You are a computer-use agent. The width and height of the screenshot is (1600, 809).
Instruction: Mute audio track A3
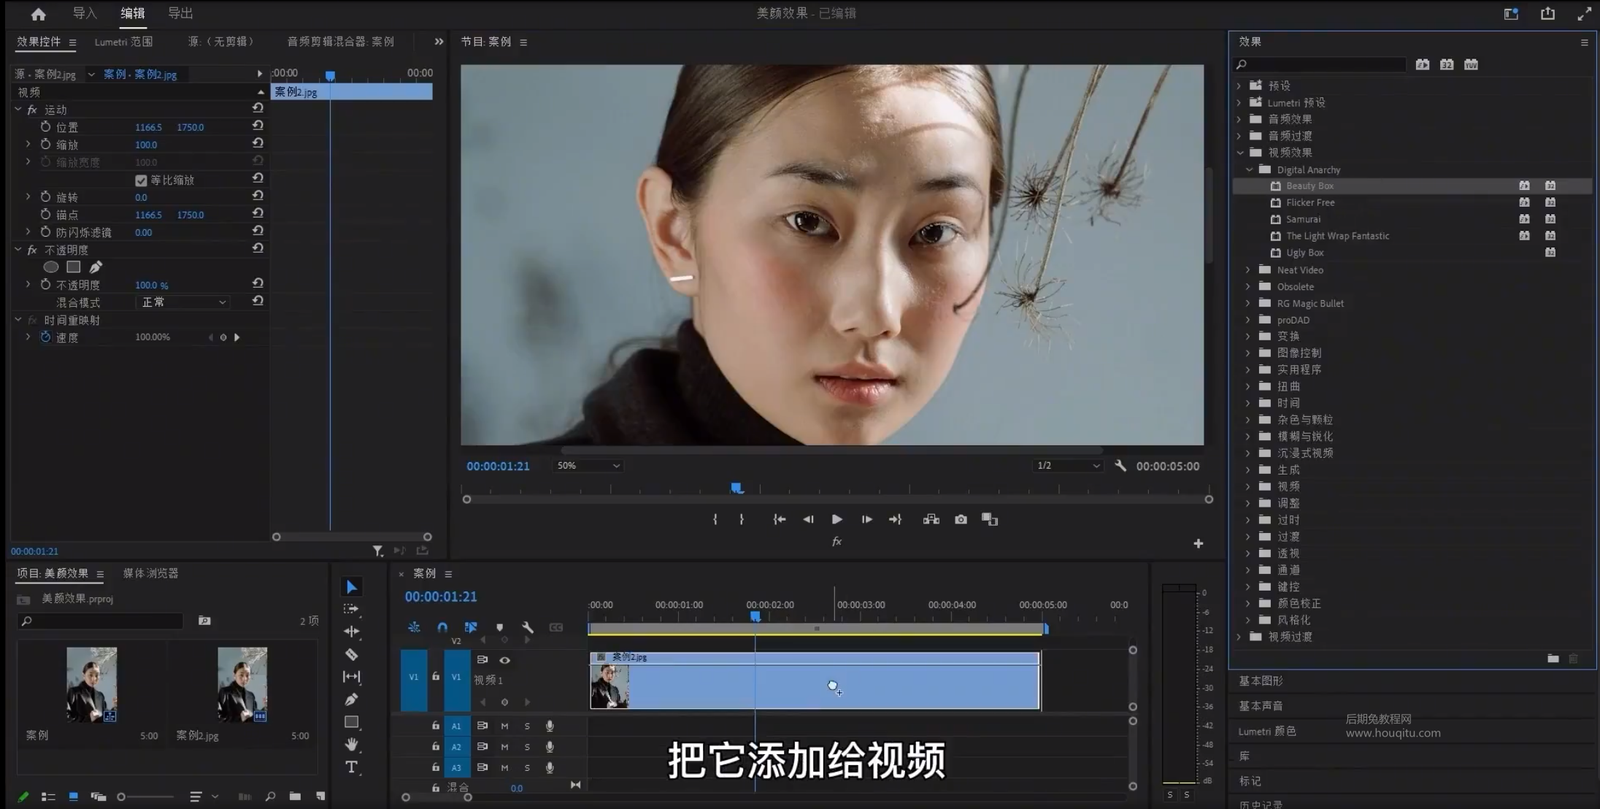pos(505,768)
